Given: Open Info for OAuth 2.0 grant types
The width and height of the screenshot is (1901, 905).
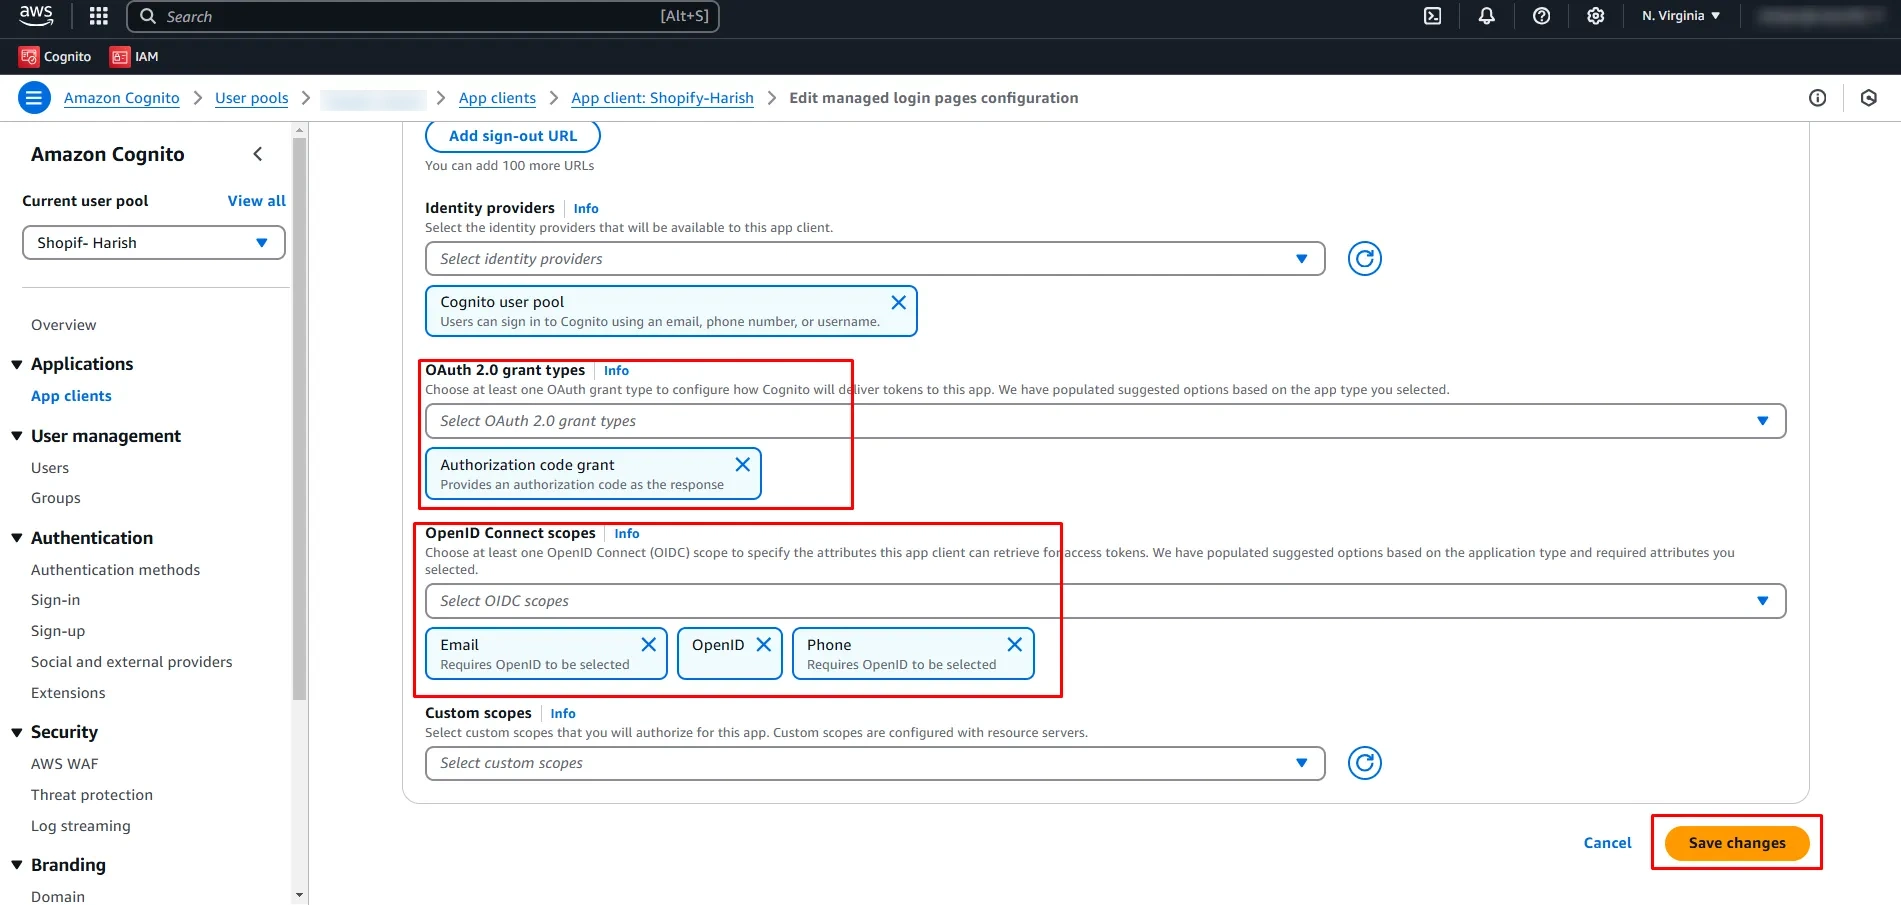Looking at the screenshot, I should (x=616, y=371).
